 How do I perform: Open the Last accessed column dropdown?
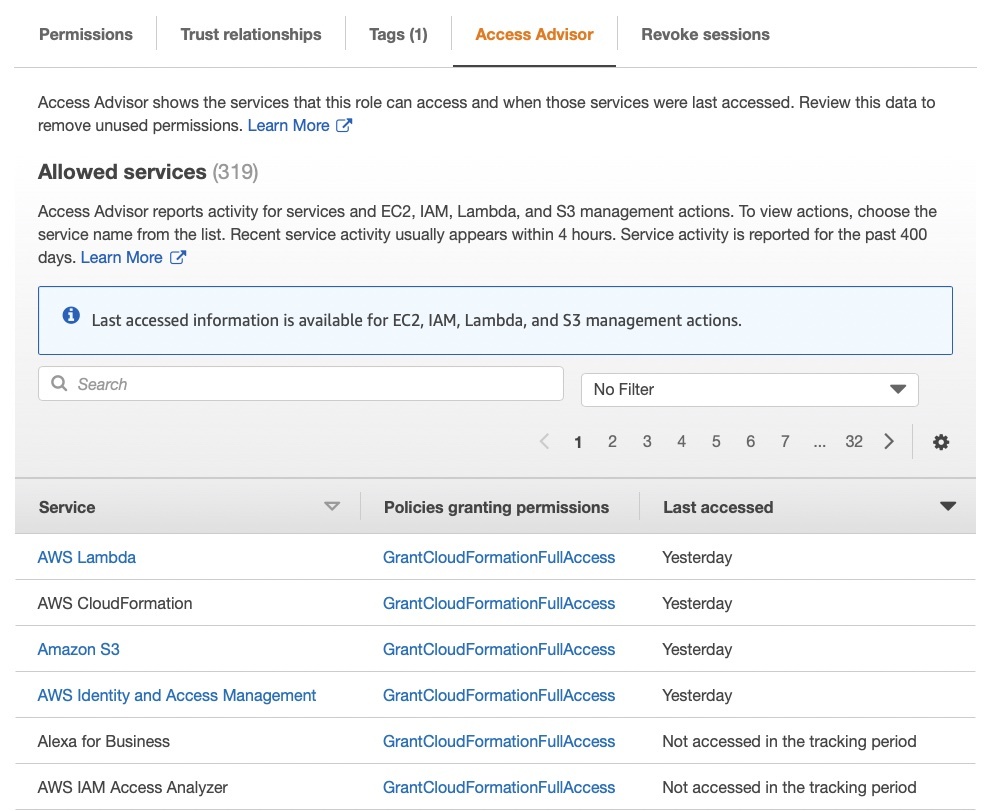click(x=947, y=507)
